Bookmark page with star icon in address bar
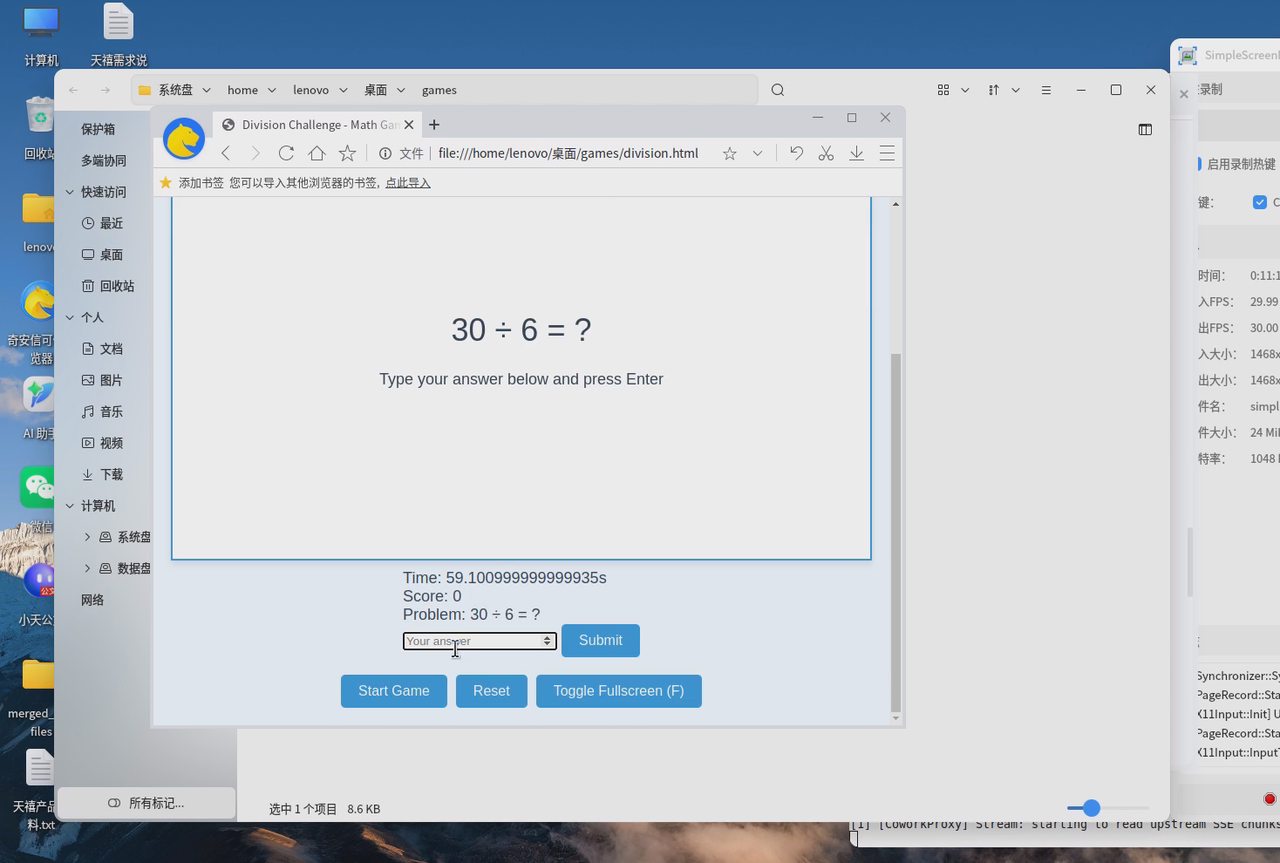 tap(730, 153)
